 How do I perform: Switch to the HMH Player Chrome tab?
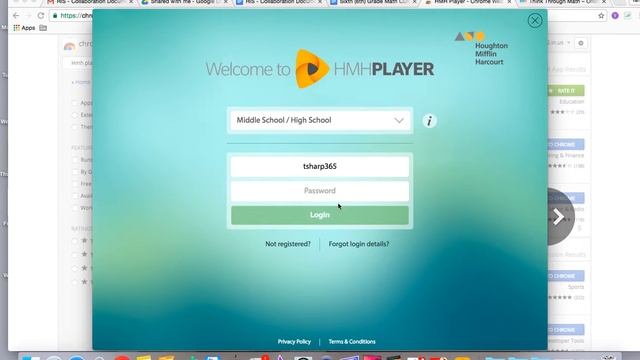(x=469, y=2)
